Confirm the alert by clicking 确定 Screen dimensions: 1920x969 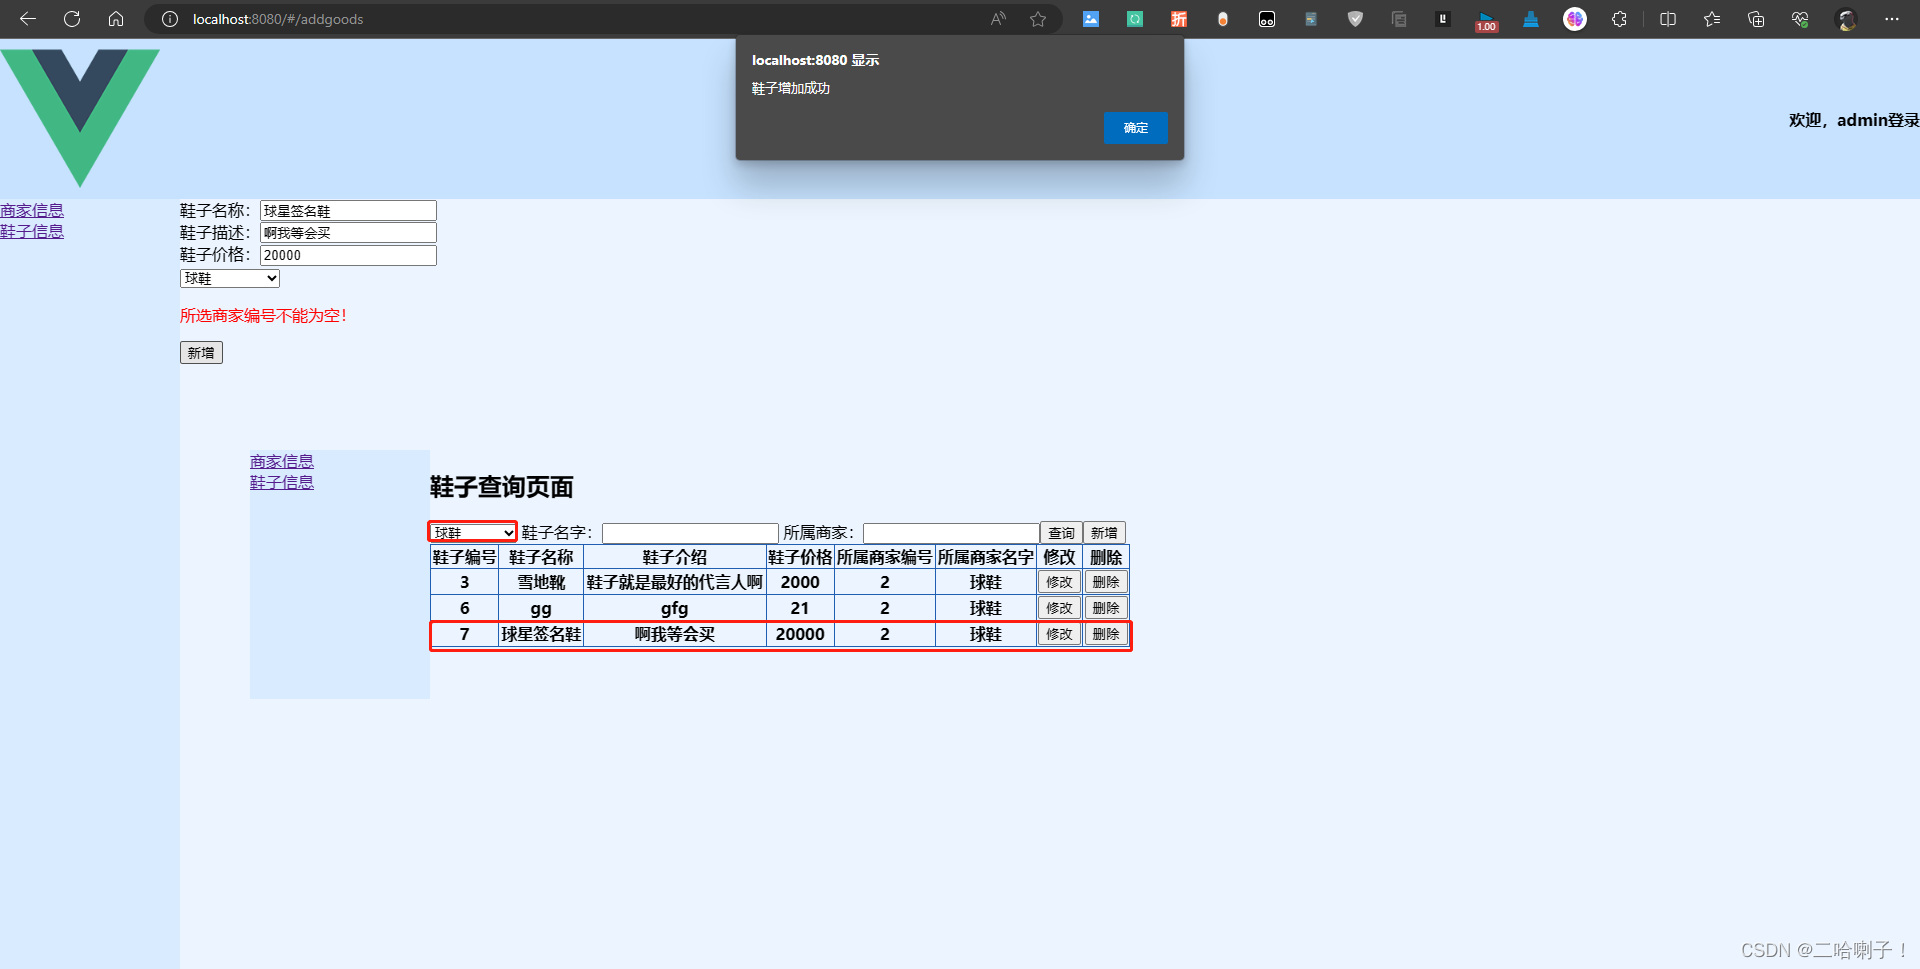click(x=1135, y=128)
